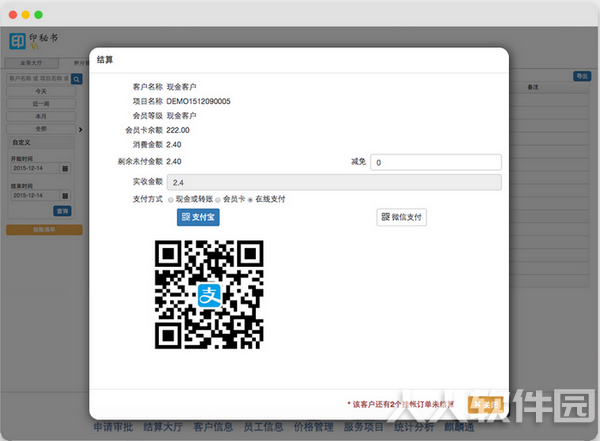
Task: Filter by 今天
Action: [x=41, y=91]
